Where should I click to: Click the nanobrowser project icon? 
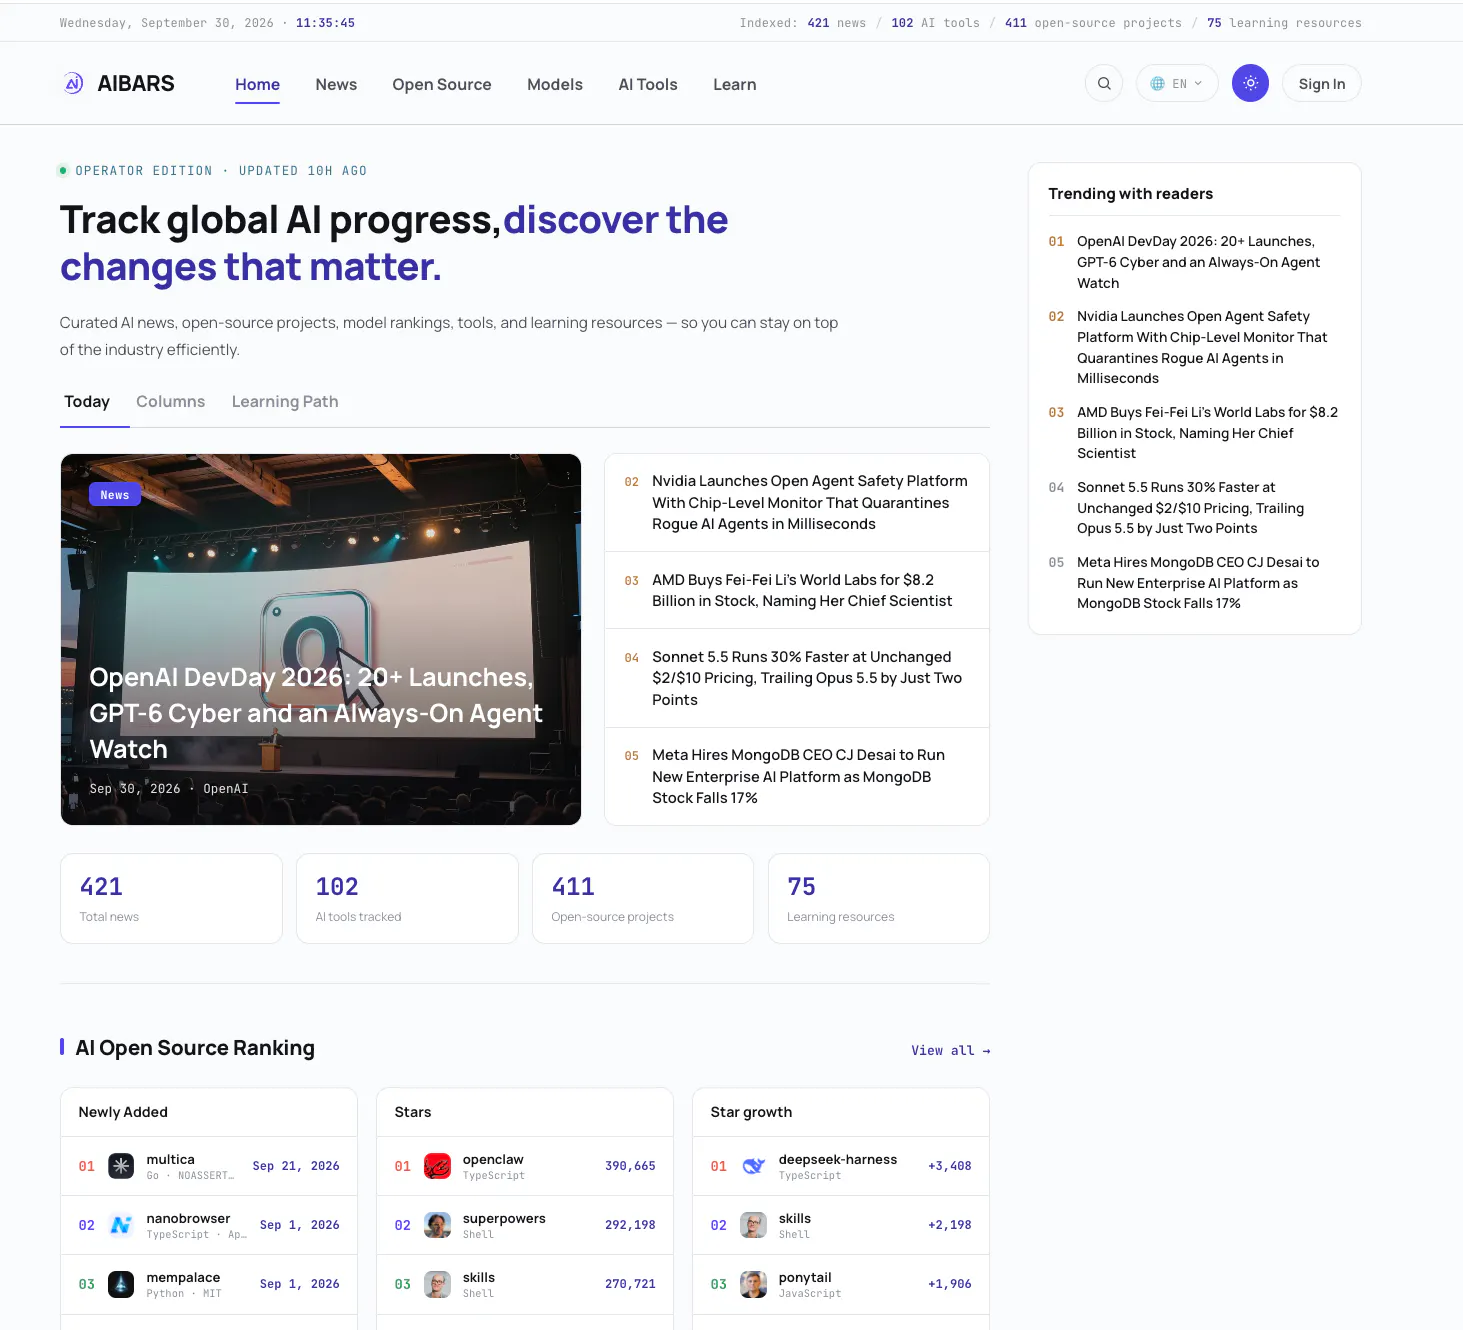click(x=121, y=1225)
